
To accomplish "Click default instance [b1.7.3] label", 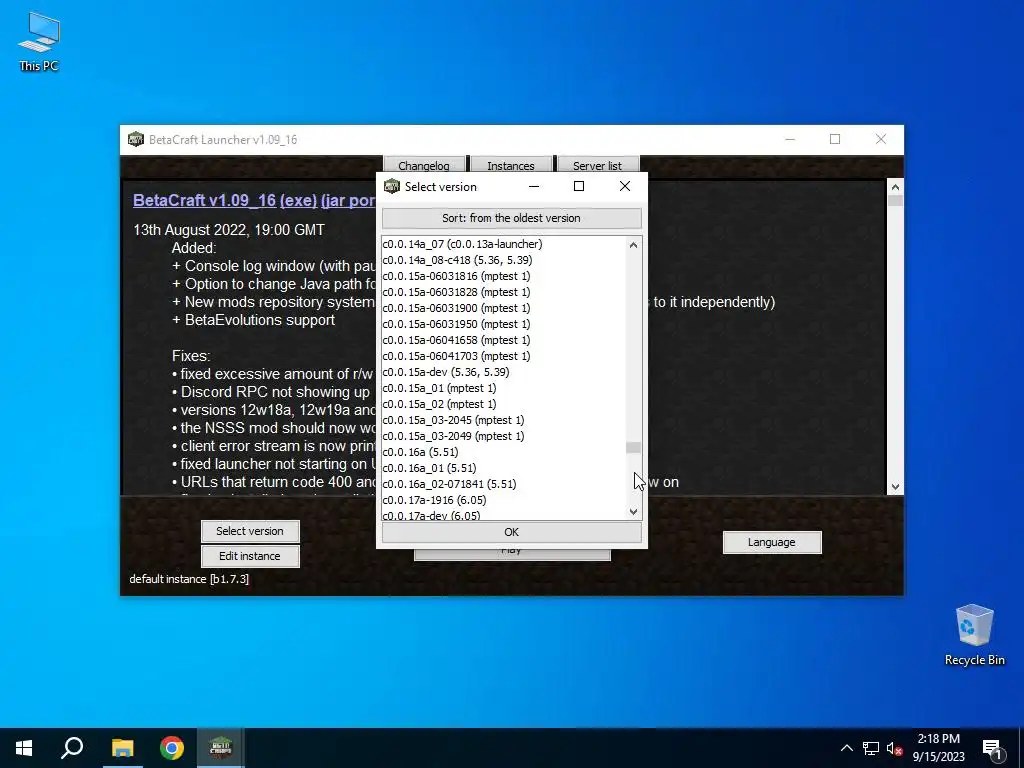I will (189, 579).
